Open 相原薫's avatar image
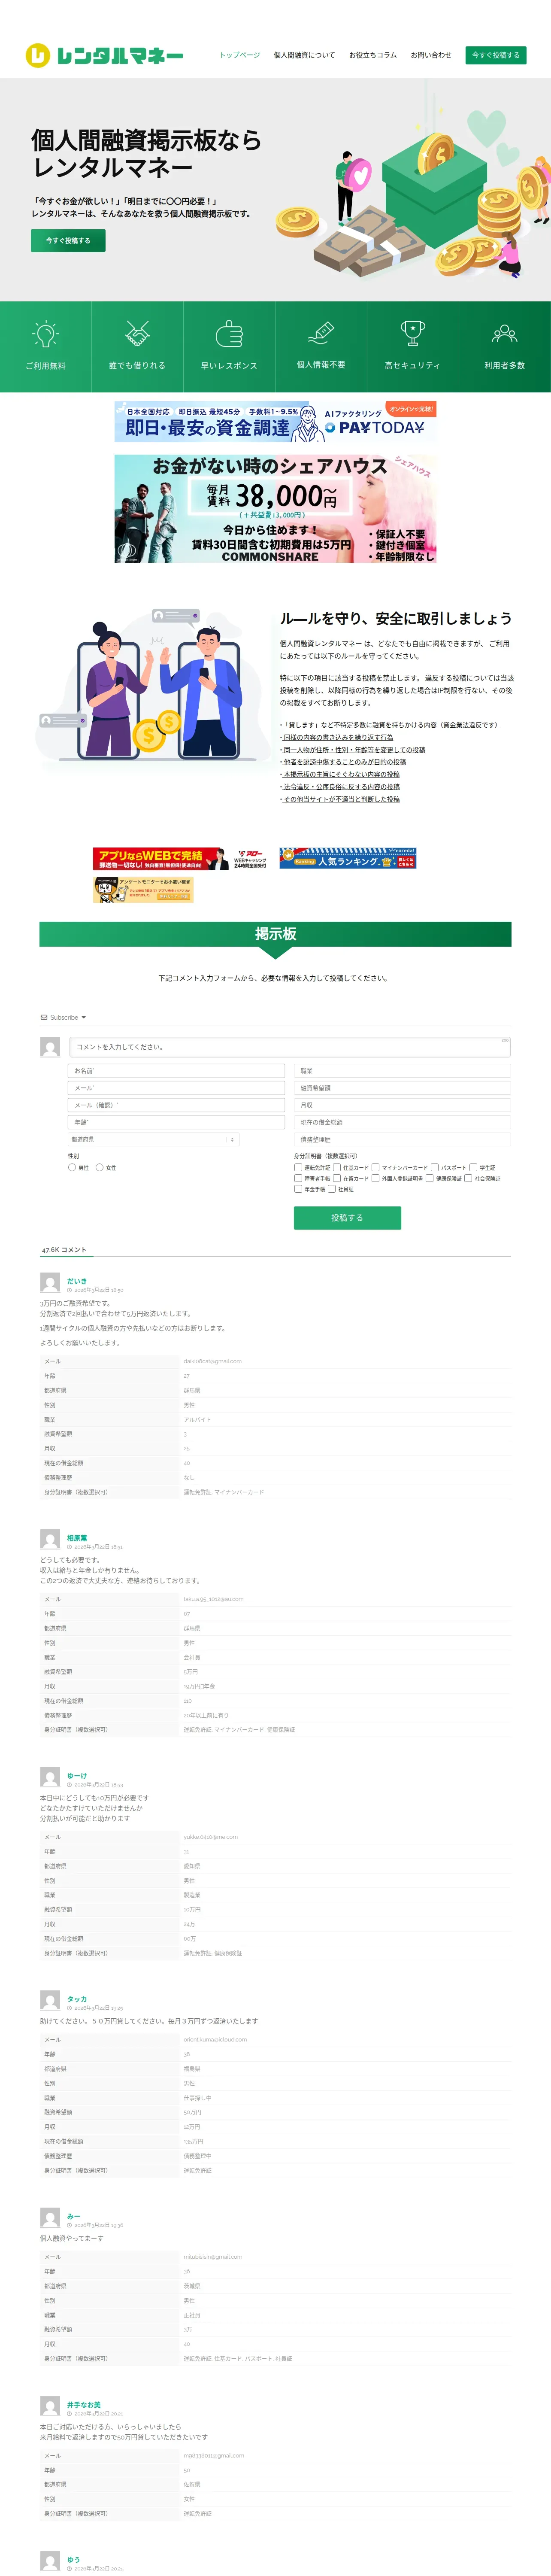 [50, 1540]
